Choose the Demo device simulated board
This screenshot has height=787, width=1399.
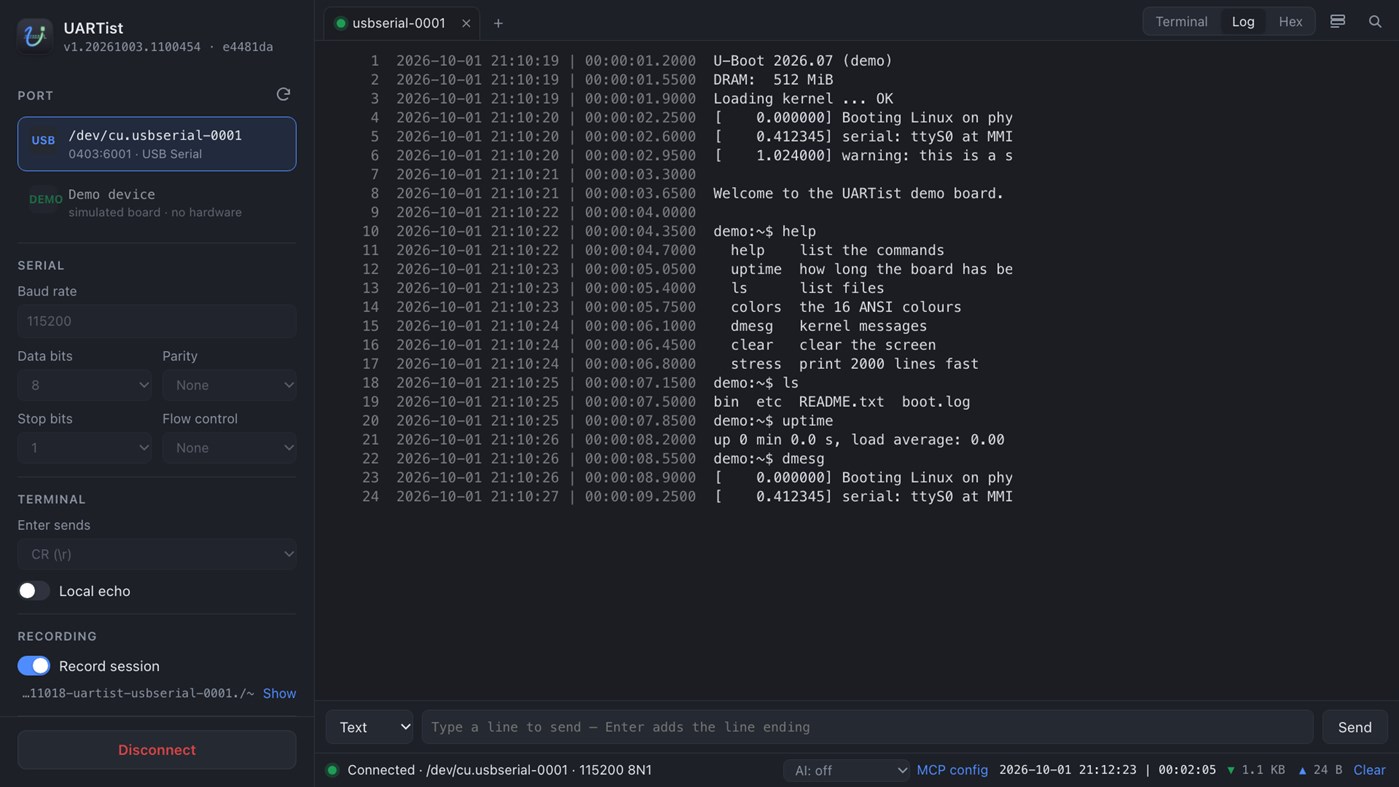coord(157,202)
